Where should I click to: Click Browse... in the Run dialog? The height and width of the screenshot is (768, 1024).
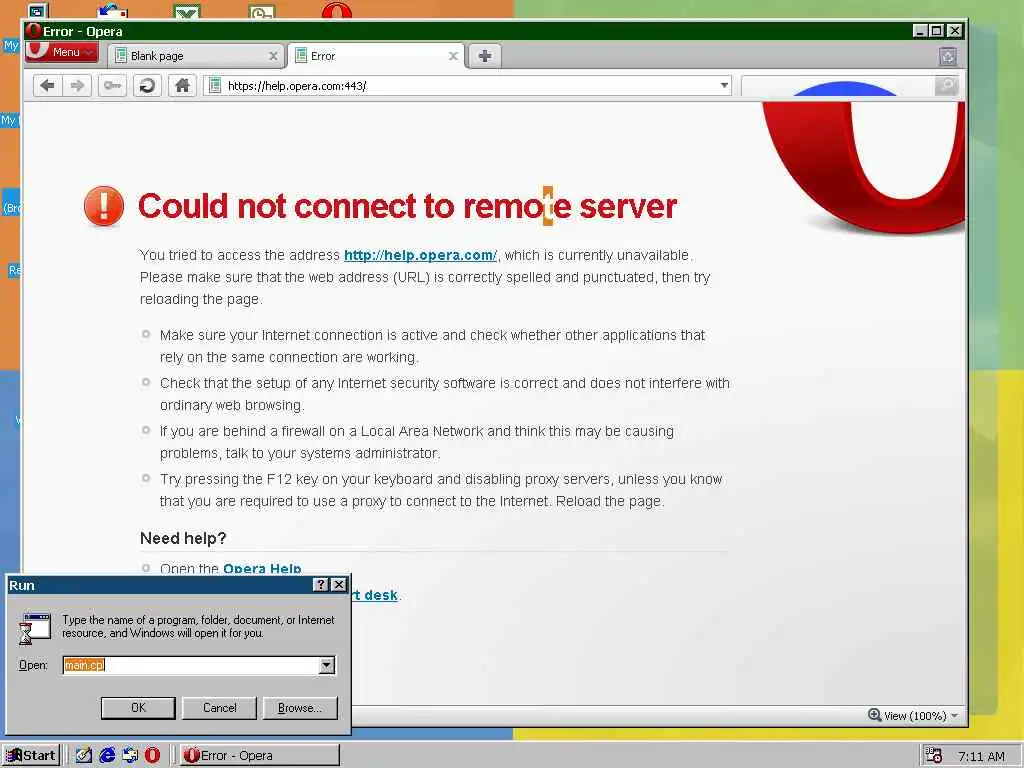[x=300, y=708]
